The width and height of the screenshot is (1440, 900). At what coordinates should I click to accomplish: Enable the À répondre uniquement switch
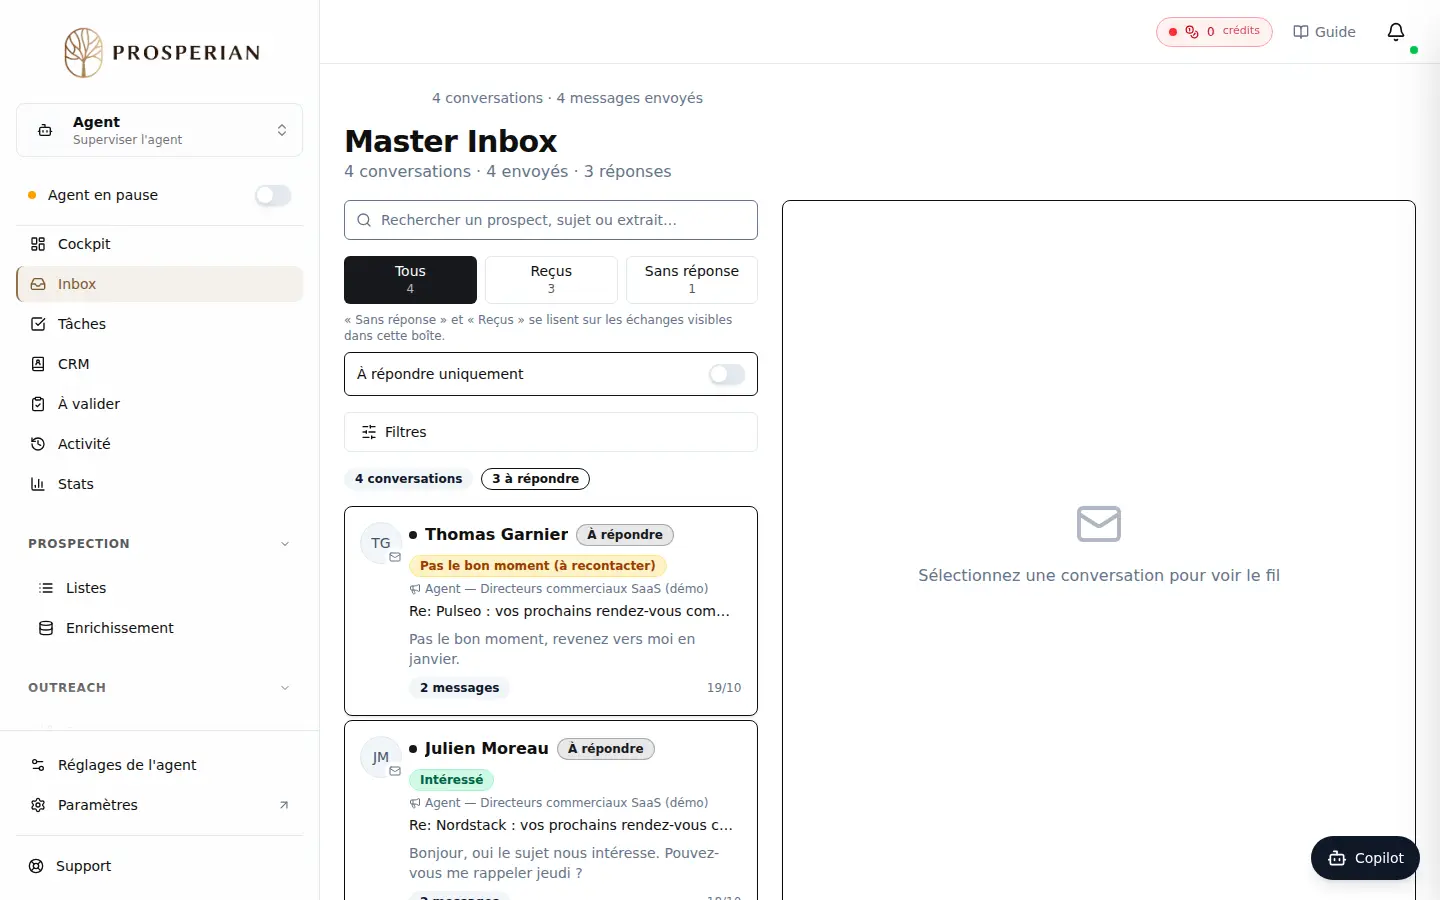coord(727,374)
